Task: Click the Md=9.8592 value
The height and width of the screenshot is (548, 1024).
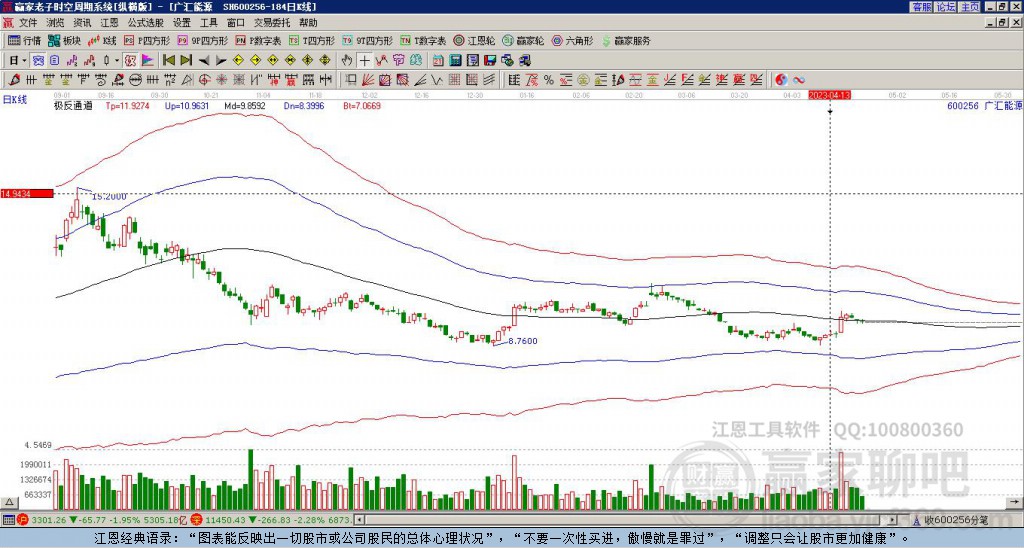Action: (x=245, y=106)
